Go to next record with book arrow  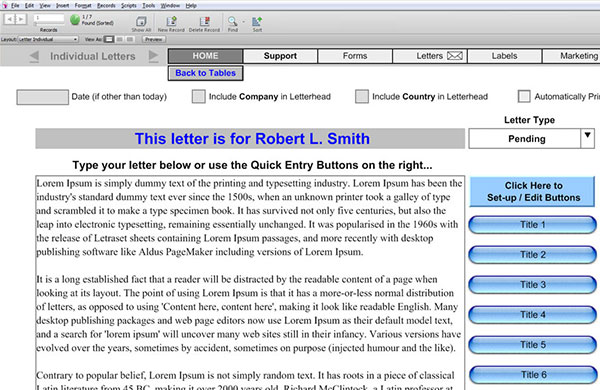click(x=21, y=19)
